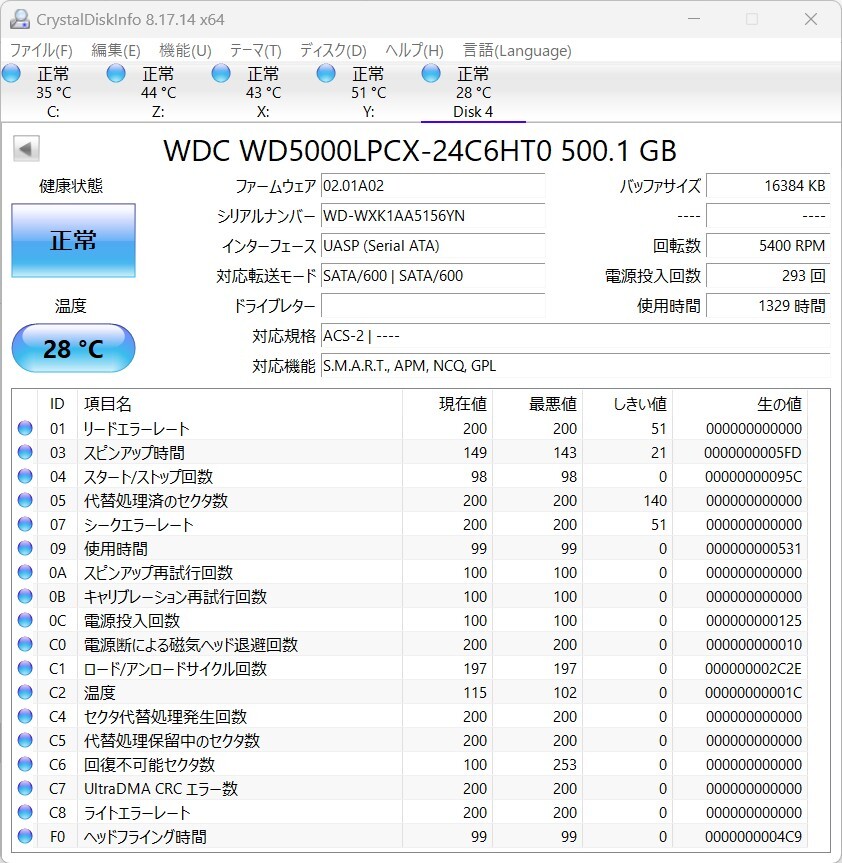Viewport: 842px width, 863px height.
Task: Click the ファームウェア field 02.01A02
Action: pyautogui.click(x=433, y=185)
